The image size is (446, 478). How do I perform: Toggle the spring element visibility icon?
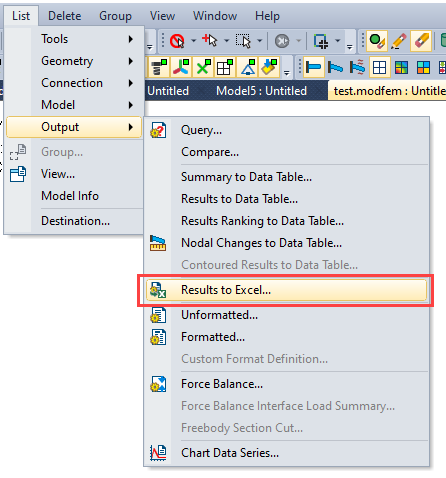coord(159,67)
